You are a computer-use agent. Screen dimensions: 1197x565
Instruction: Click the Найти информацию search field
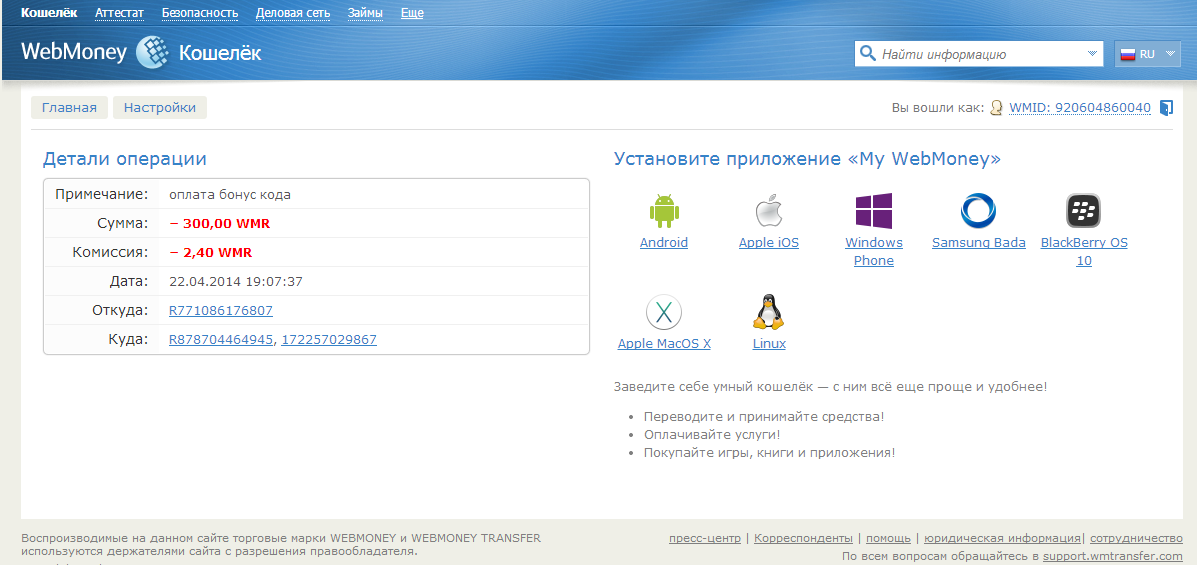pos(980,54)
